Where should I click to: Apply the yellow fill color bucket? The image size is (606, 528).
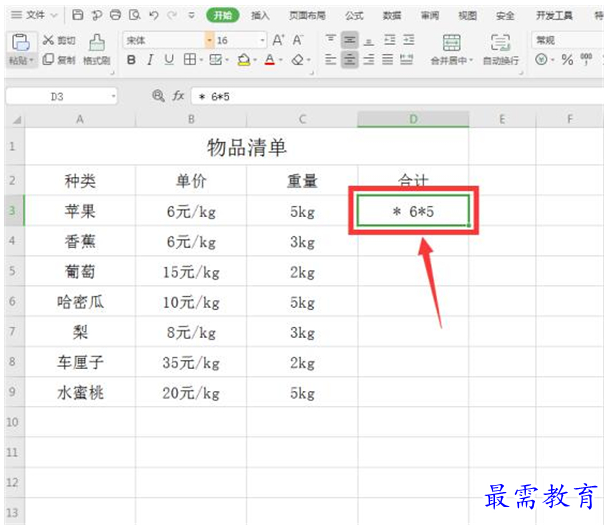click(x=244, y=60)
